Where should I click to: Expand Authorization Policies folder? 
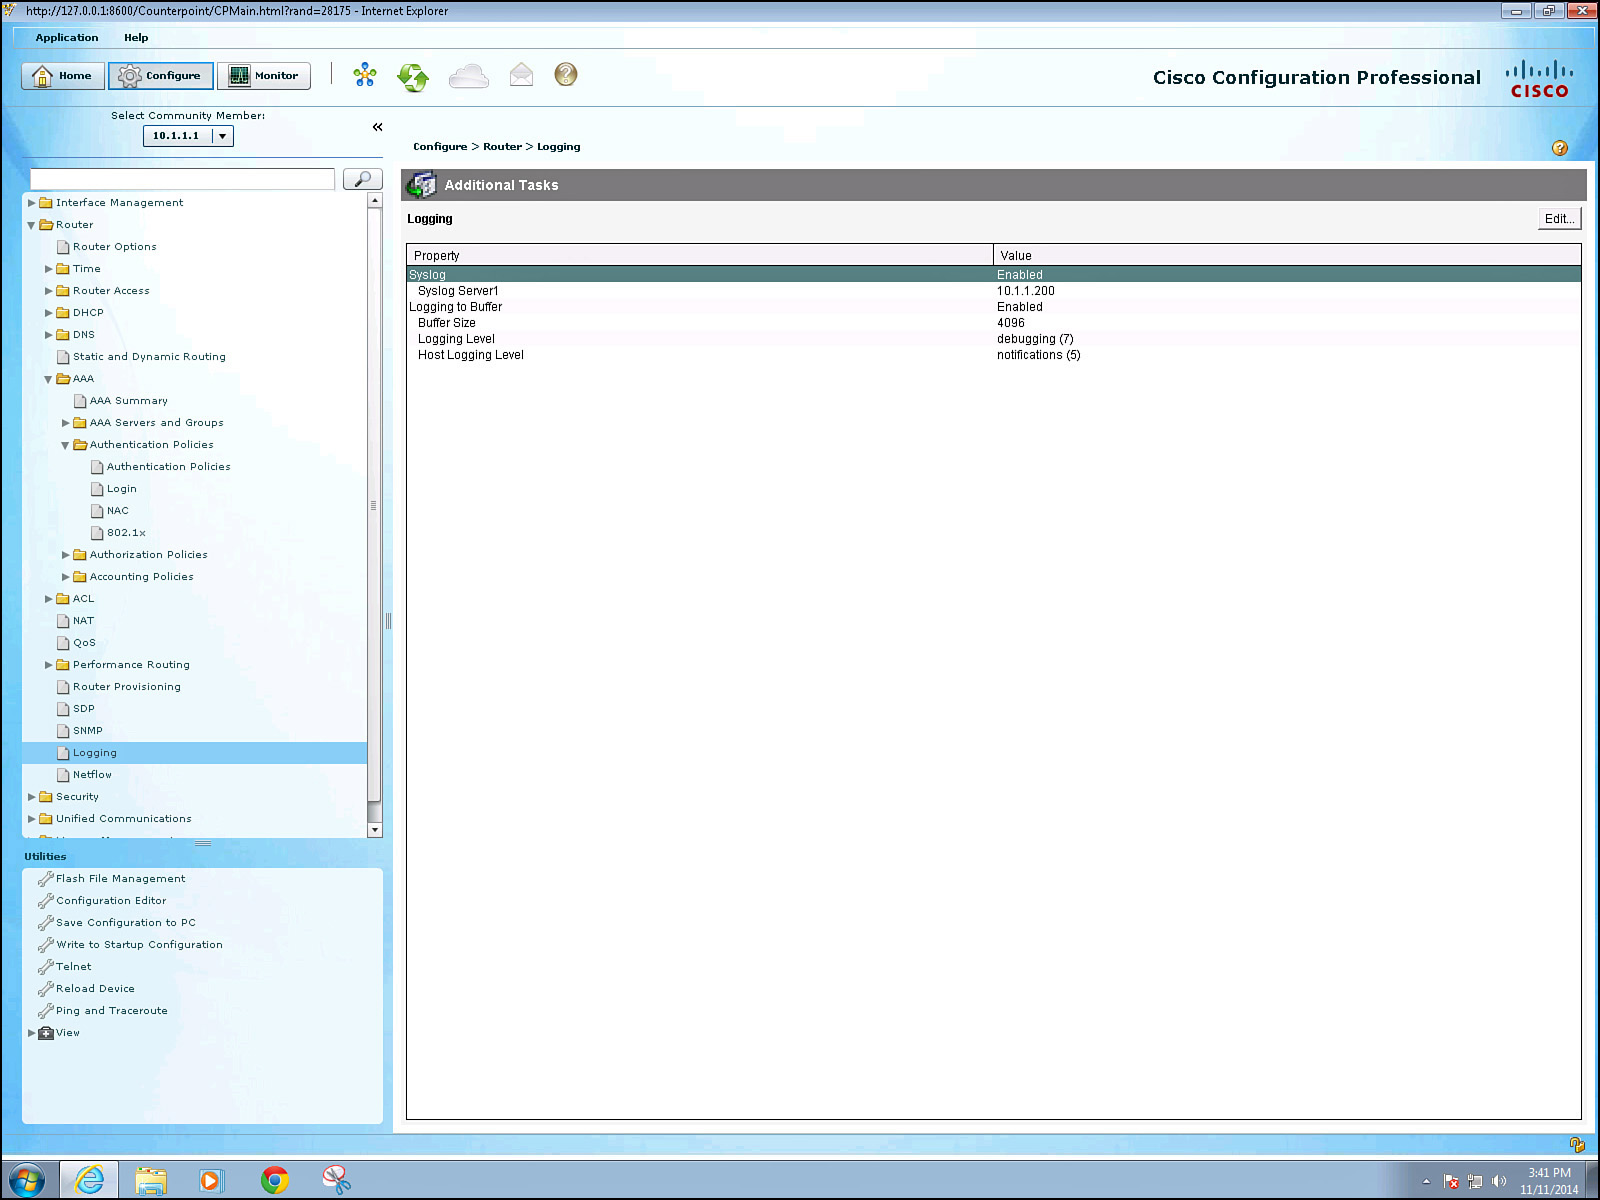point(65,555)
